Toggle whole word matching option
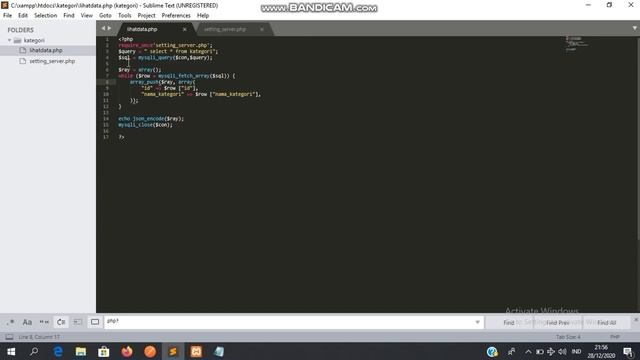 coord(44,322)
